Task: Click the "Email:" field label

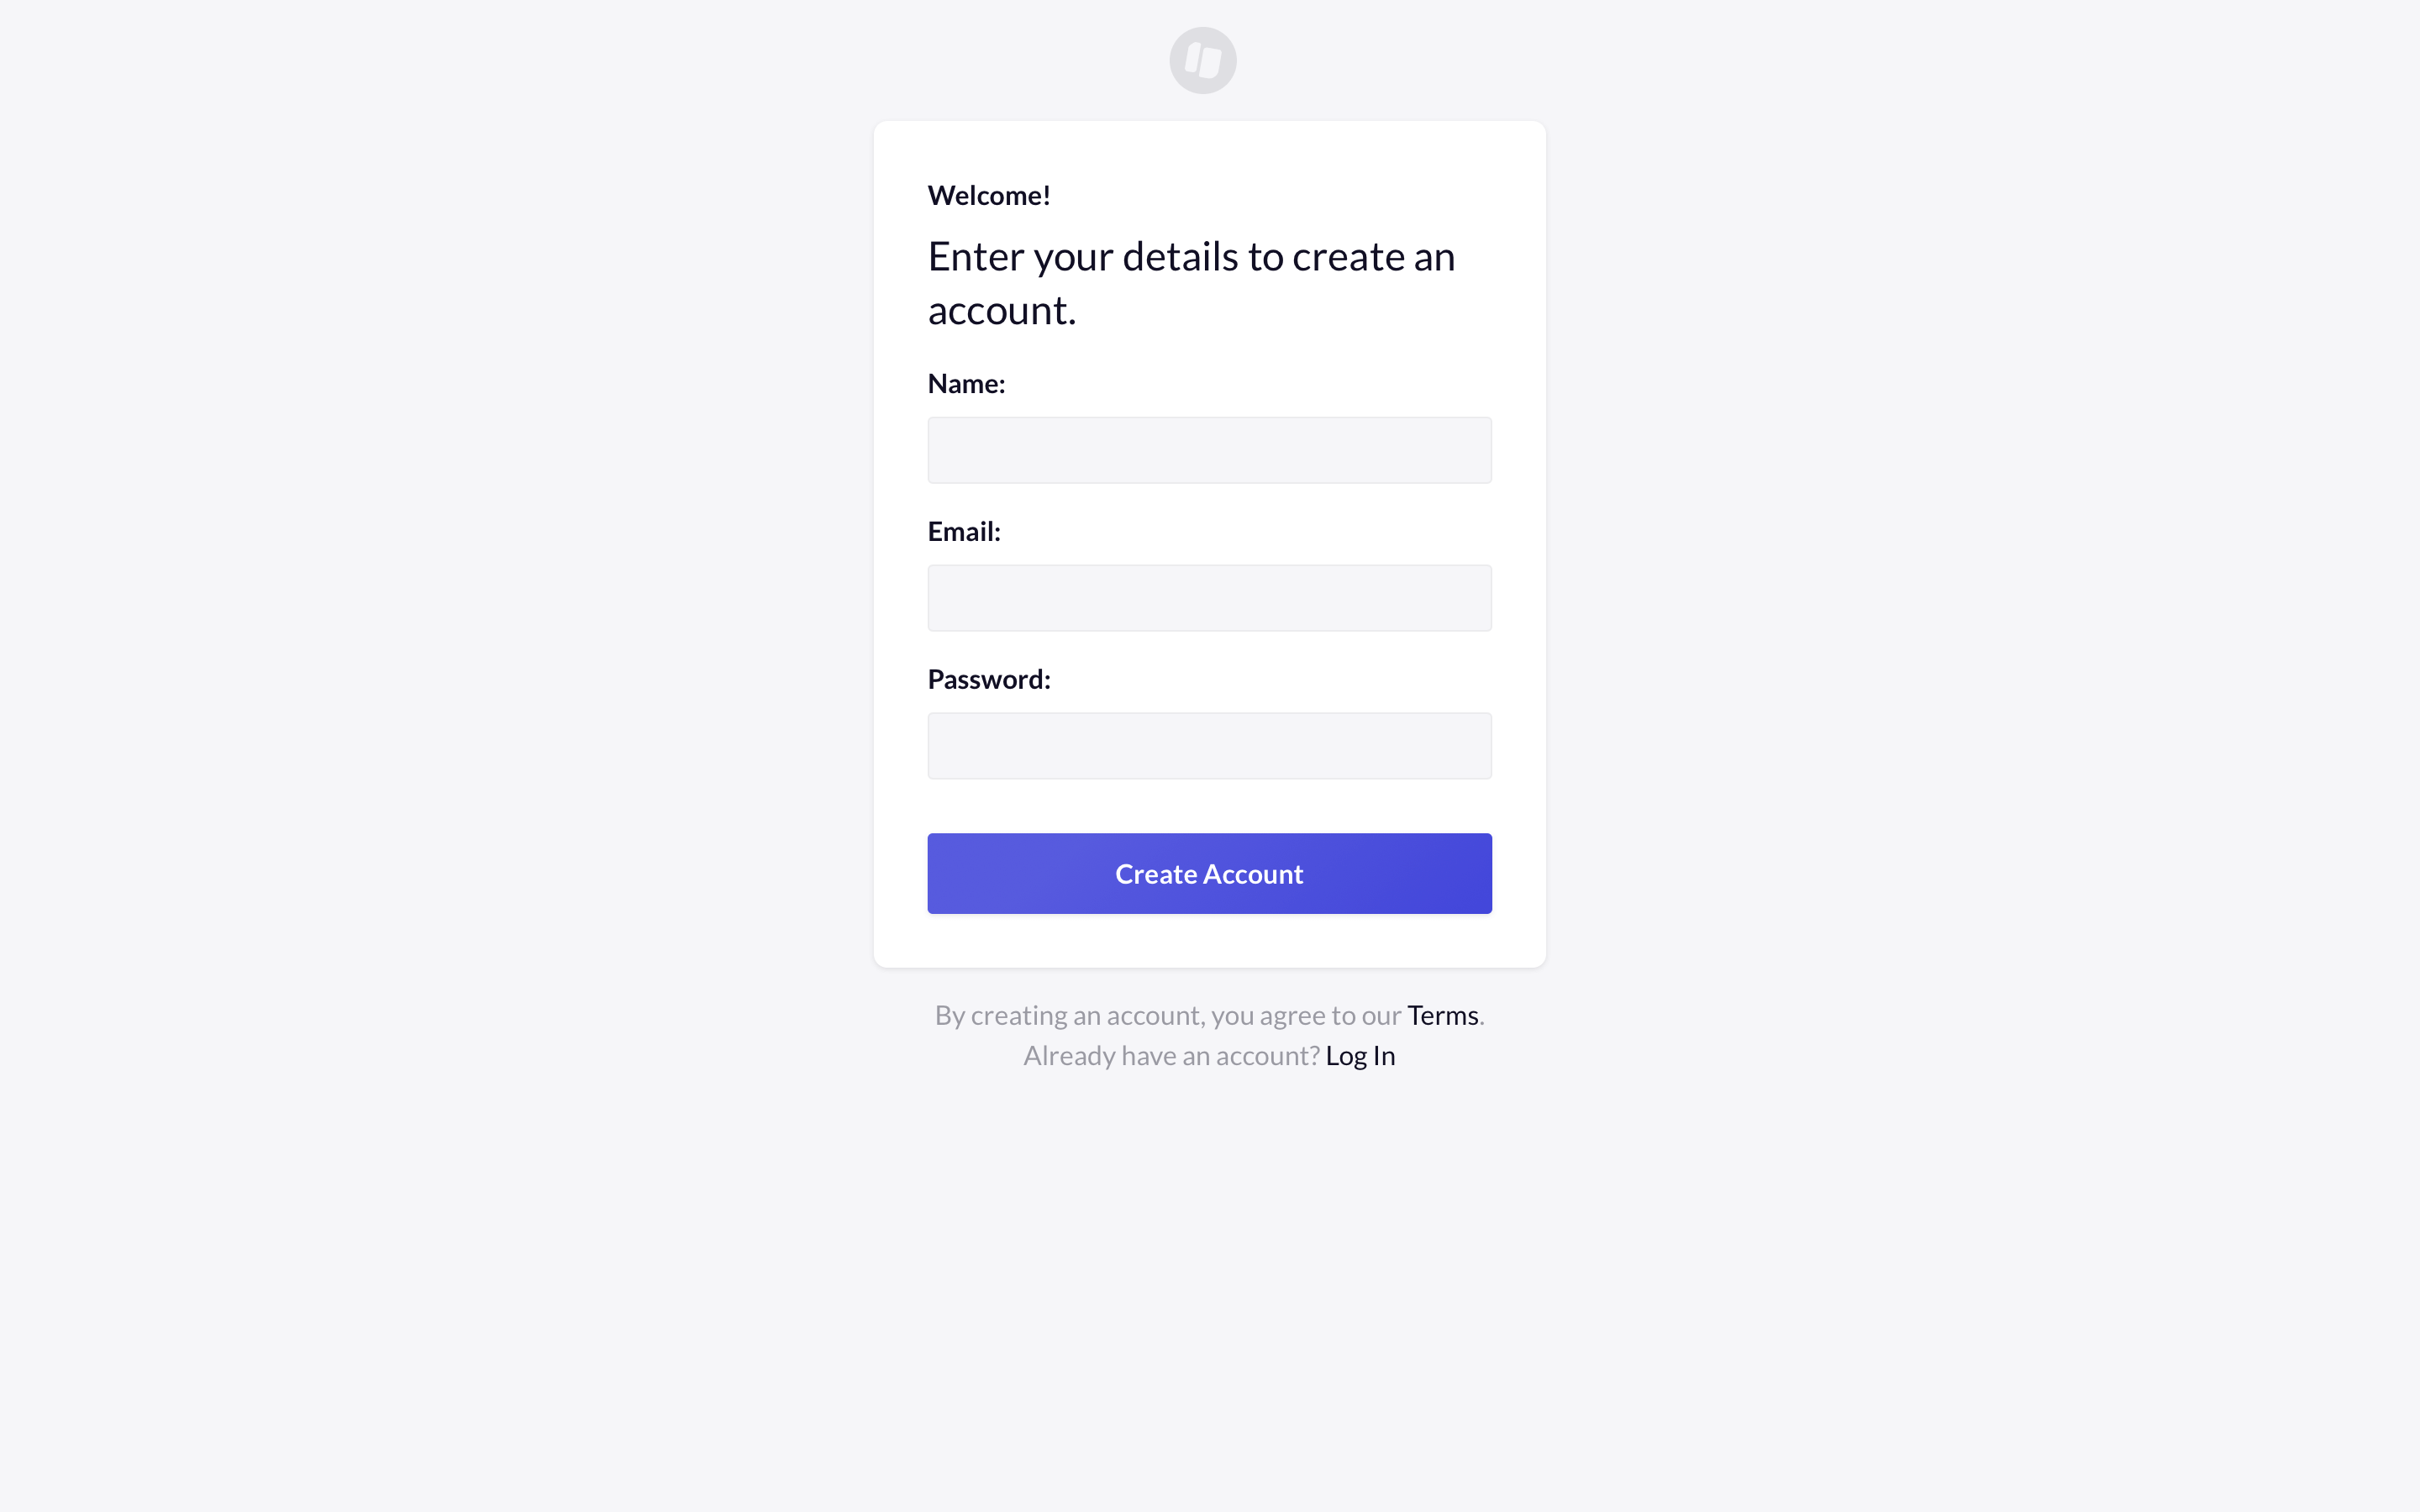Action: click(963, 531)
